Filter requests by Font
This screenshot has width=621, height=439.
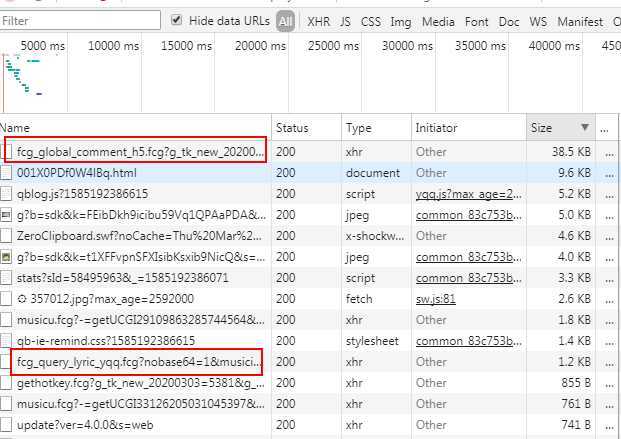click(476, 21)
